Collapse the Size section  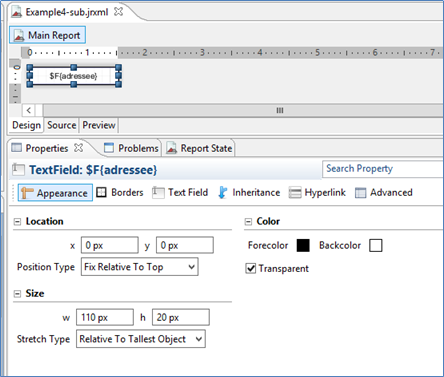[x=17, y=294]
